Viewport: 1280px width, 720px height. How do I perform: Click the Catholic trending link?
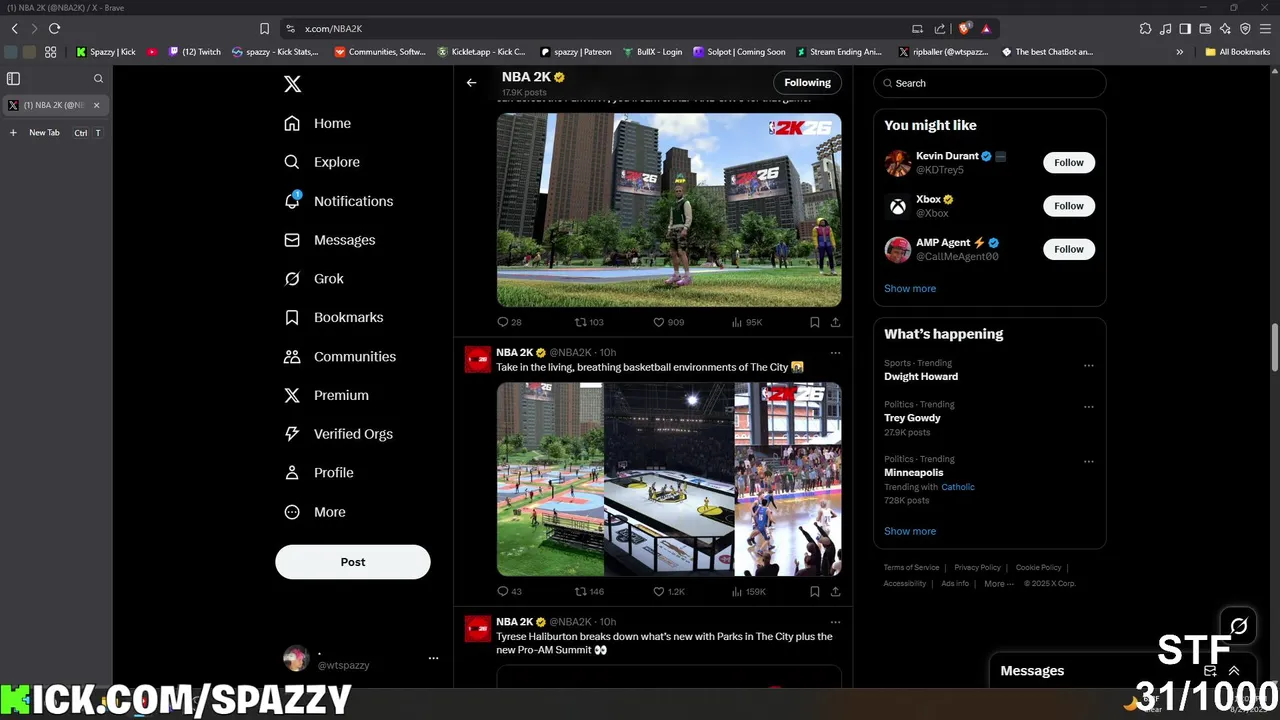(958, 487)
